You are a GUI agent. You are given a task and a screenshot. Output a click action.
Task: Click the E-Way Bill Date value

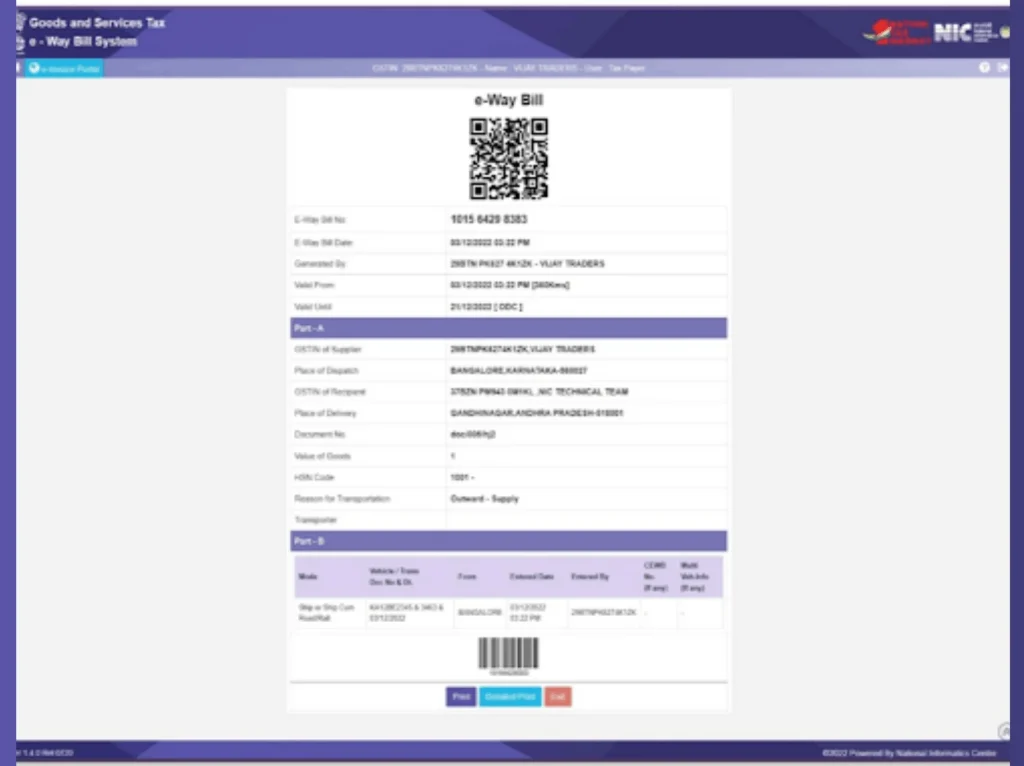point(490,242)
